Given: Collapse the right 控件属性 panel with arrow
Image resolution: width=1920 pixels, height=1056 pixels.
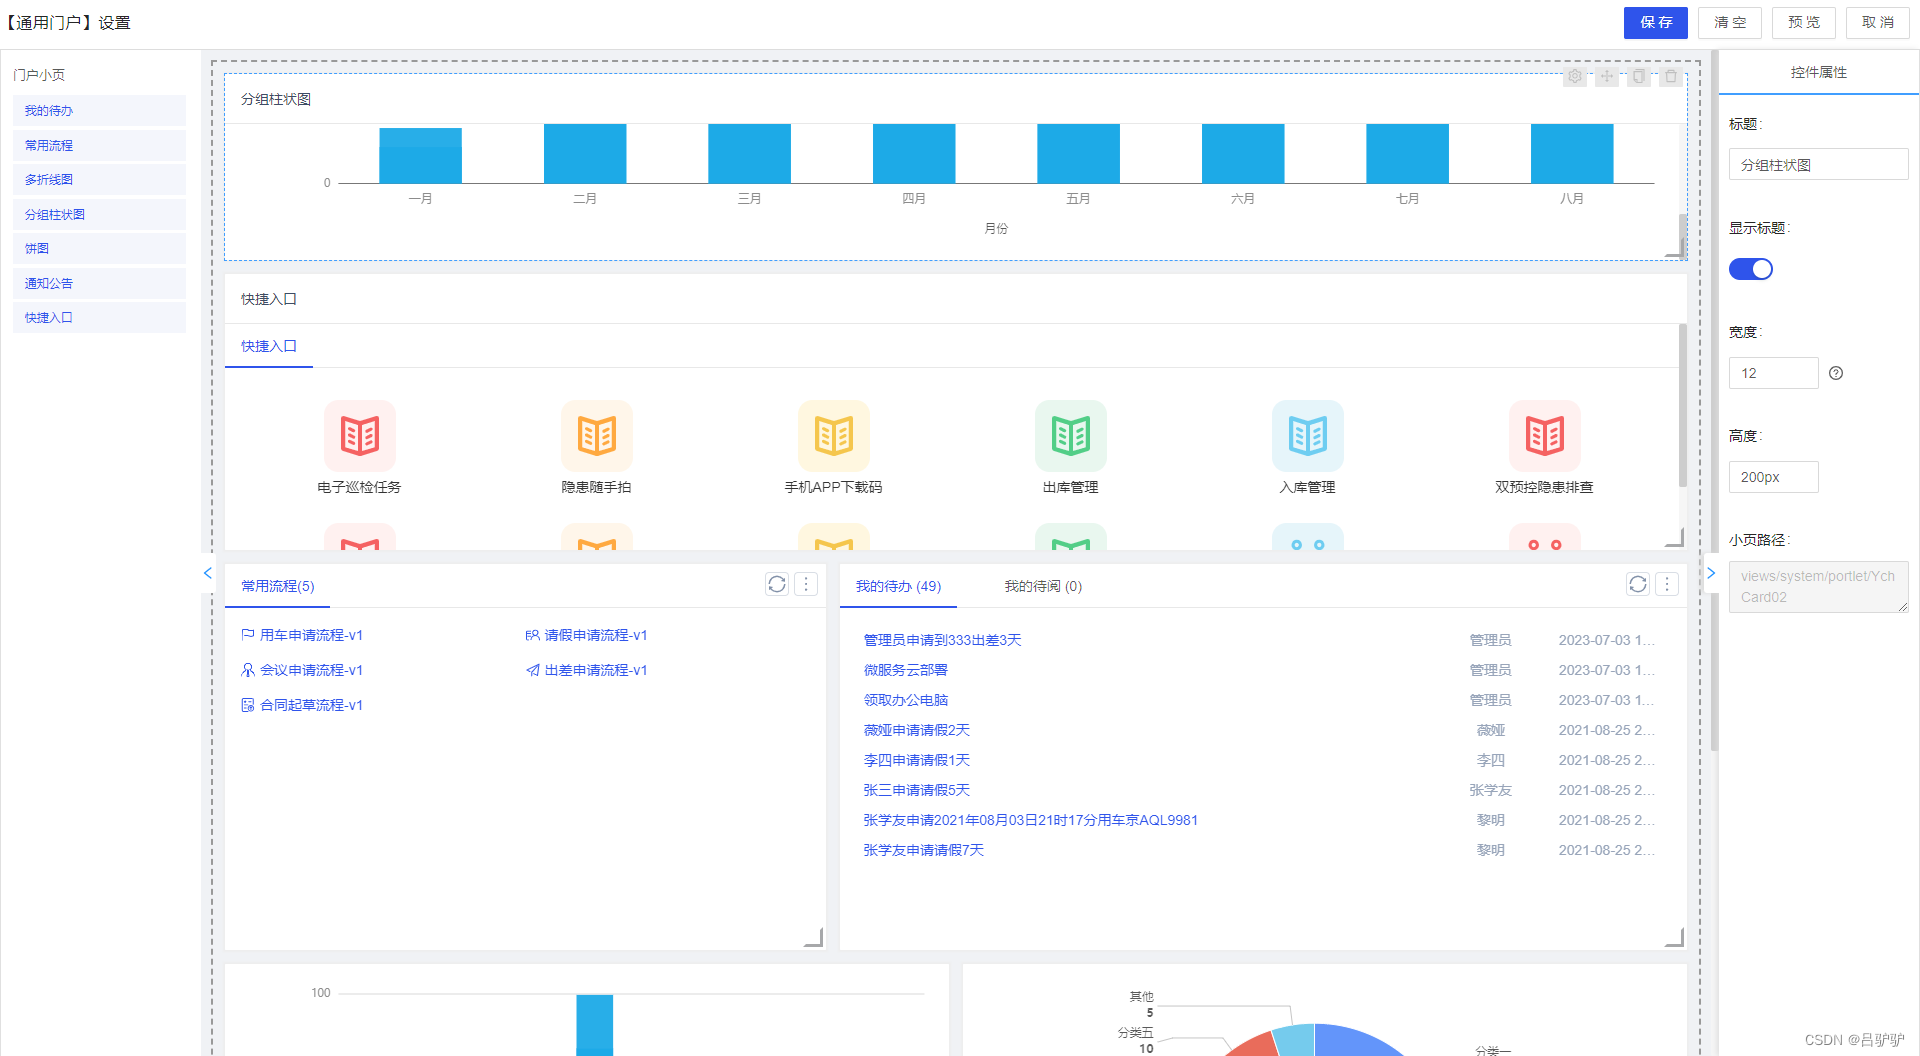Looking at the screenshot, I should click(x=1711, y=573).
